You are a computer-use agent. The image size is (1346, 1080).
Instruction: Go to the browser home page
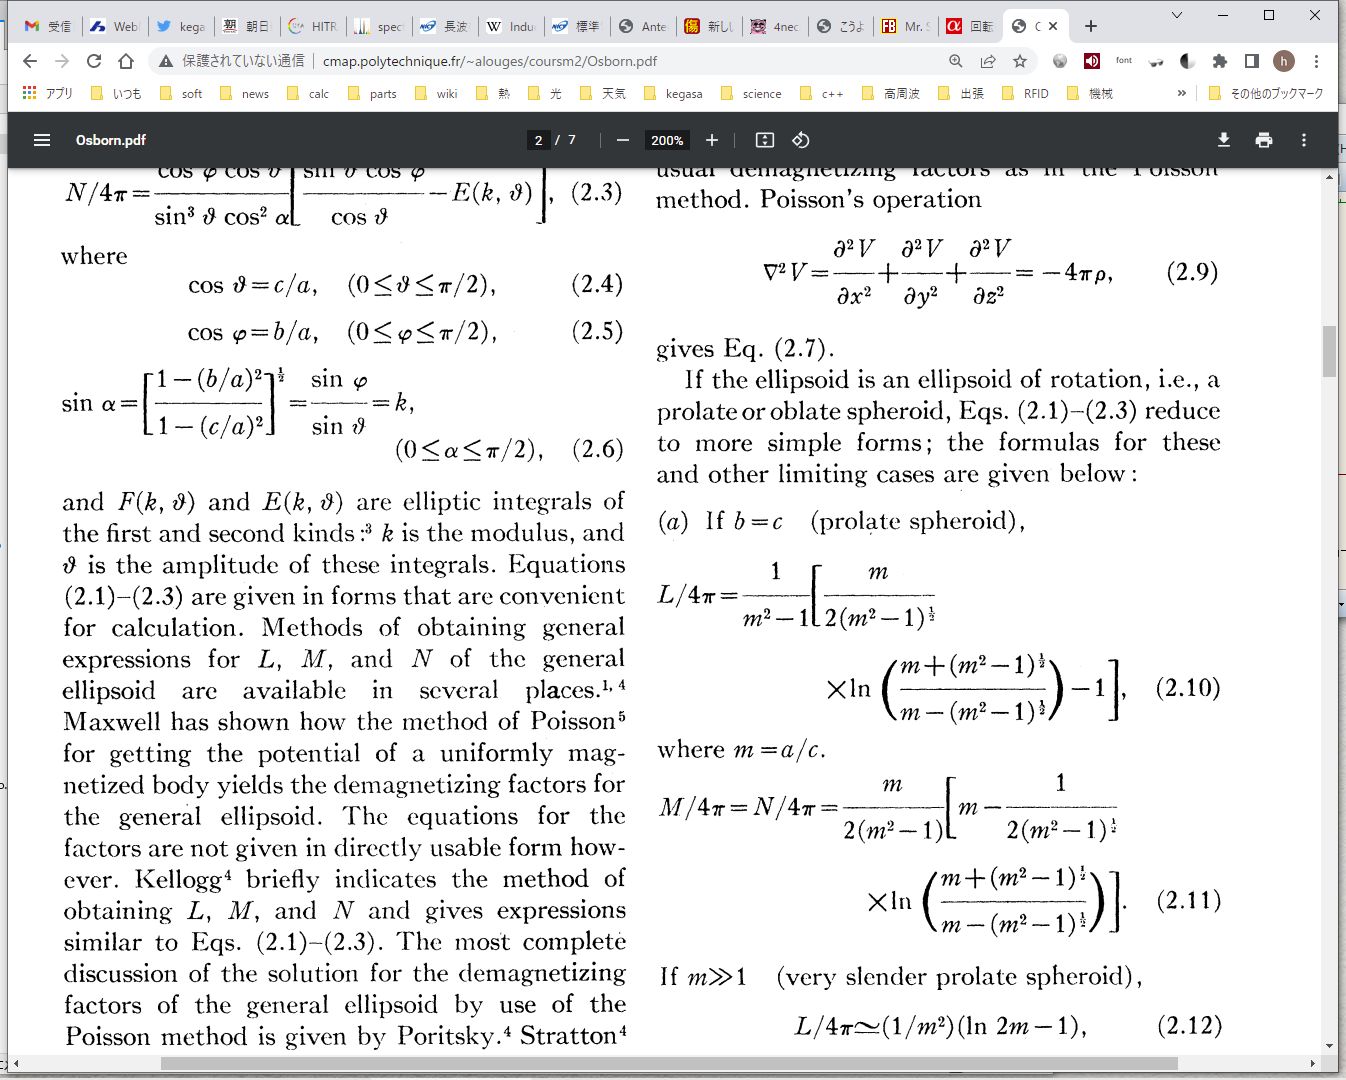pos(126,61)
